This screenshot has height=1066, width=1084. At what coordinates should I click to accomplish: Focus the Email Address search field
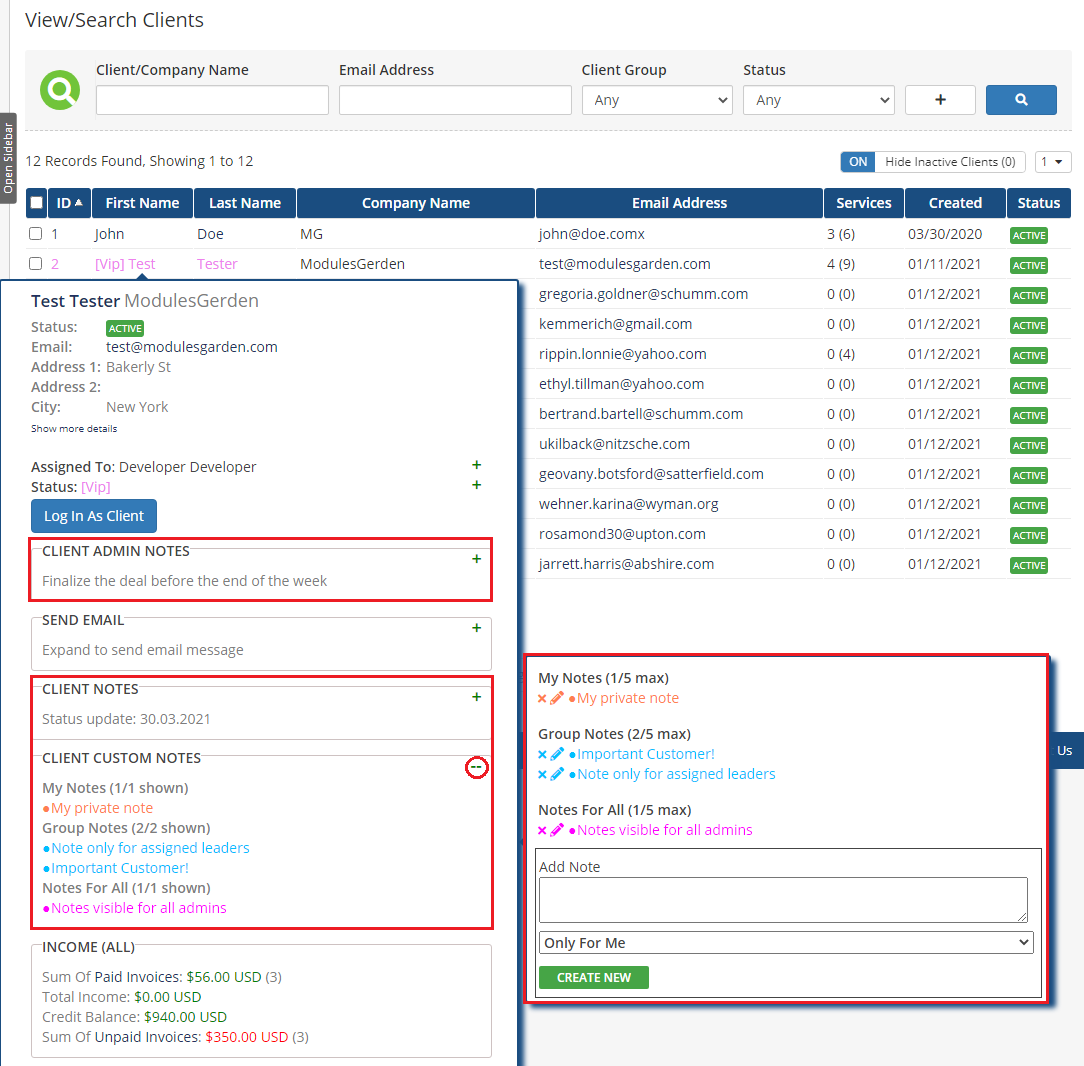(x=455, y=100)
